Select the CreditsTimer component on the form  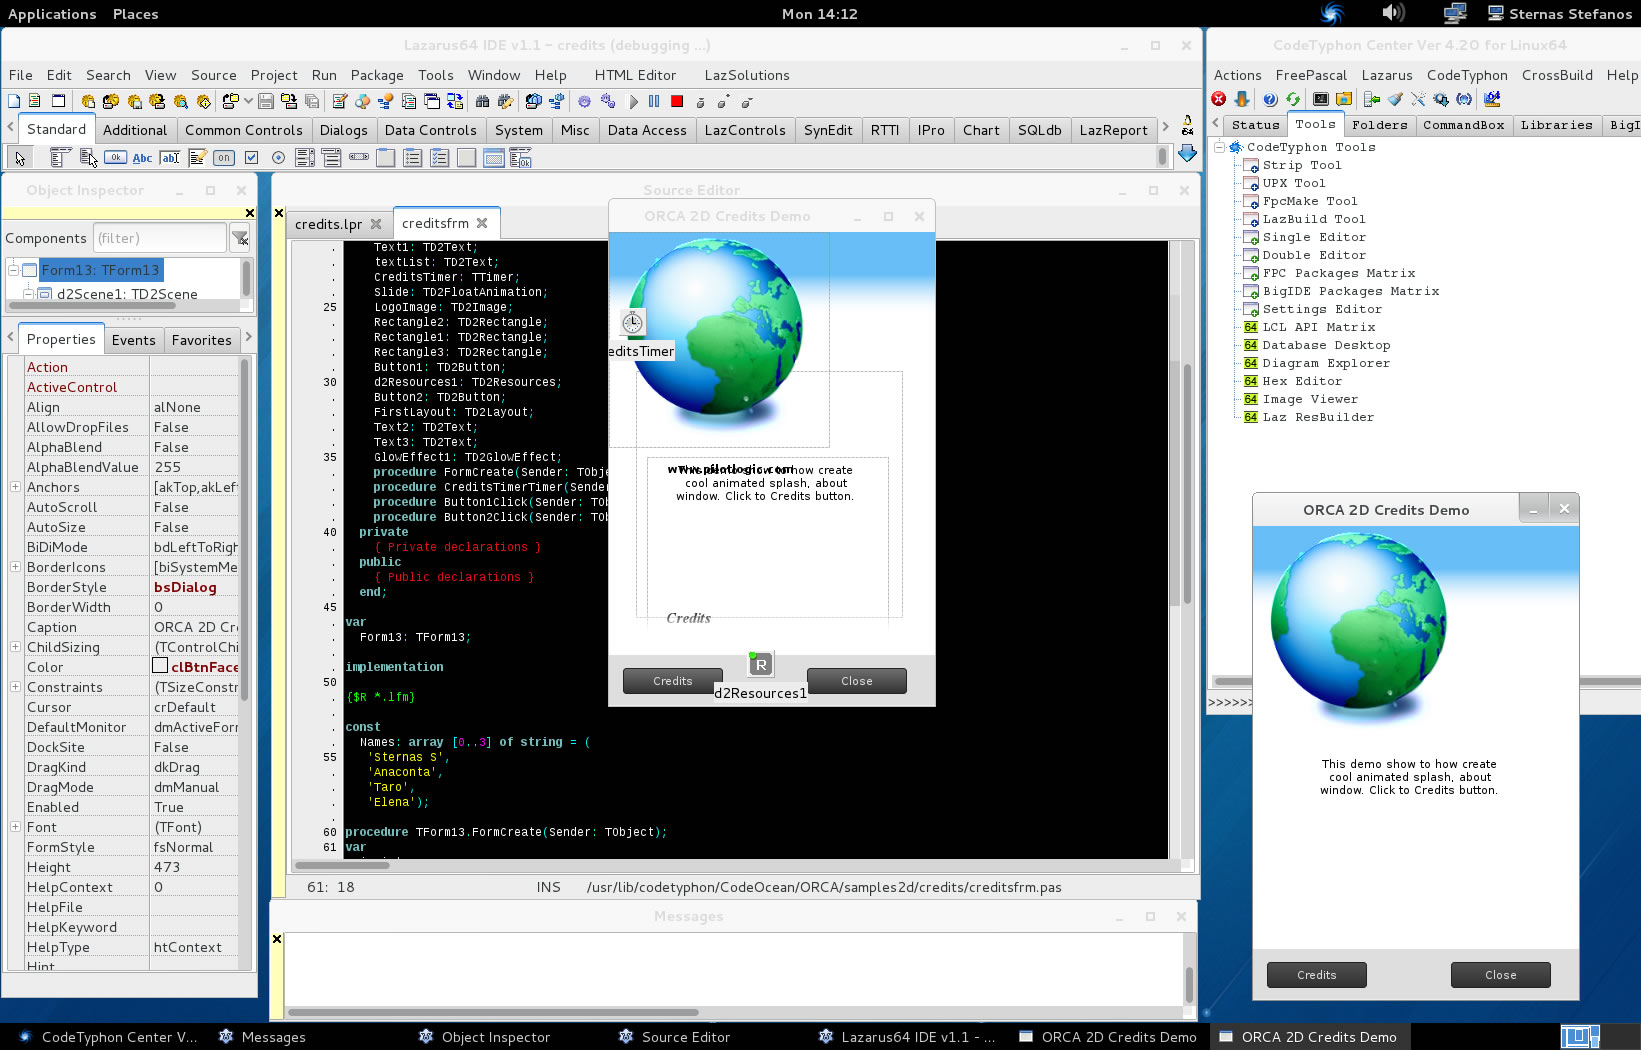tap(632, 322)
